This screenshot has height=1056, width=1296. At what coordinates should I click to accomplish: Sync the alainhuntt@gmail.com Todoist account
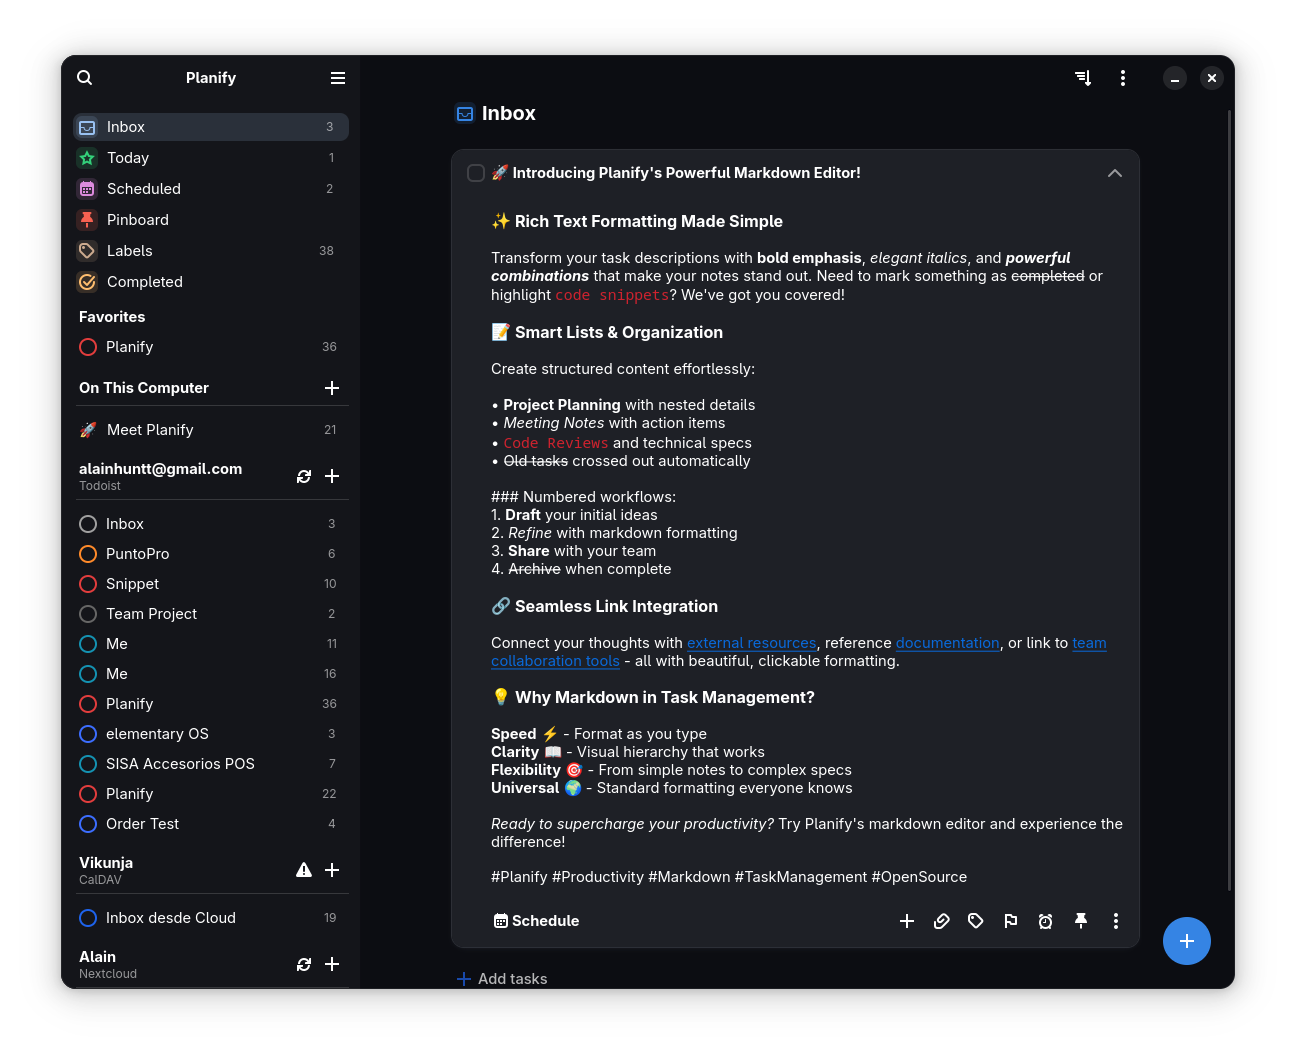tap(304, 476)
